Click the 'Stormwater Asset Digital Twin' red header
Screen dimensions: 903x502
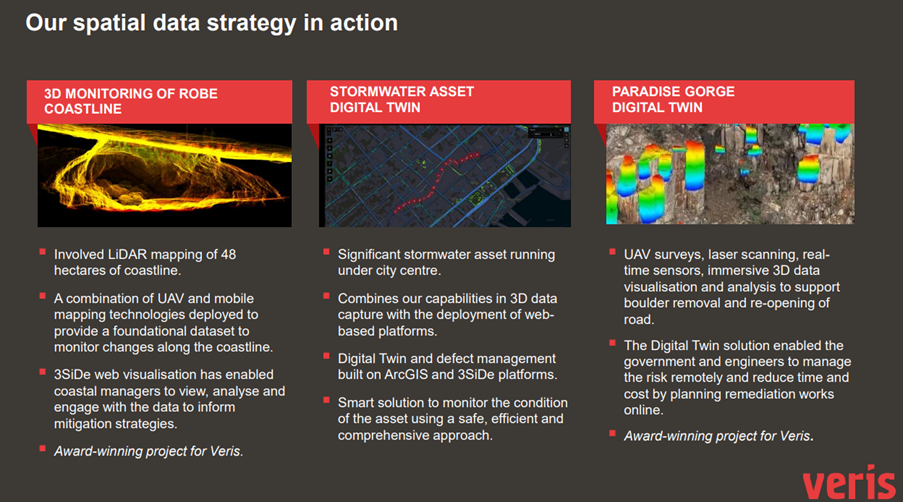tap(444, 102)
